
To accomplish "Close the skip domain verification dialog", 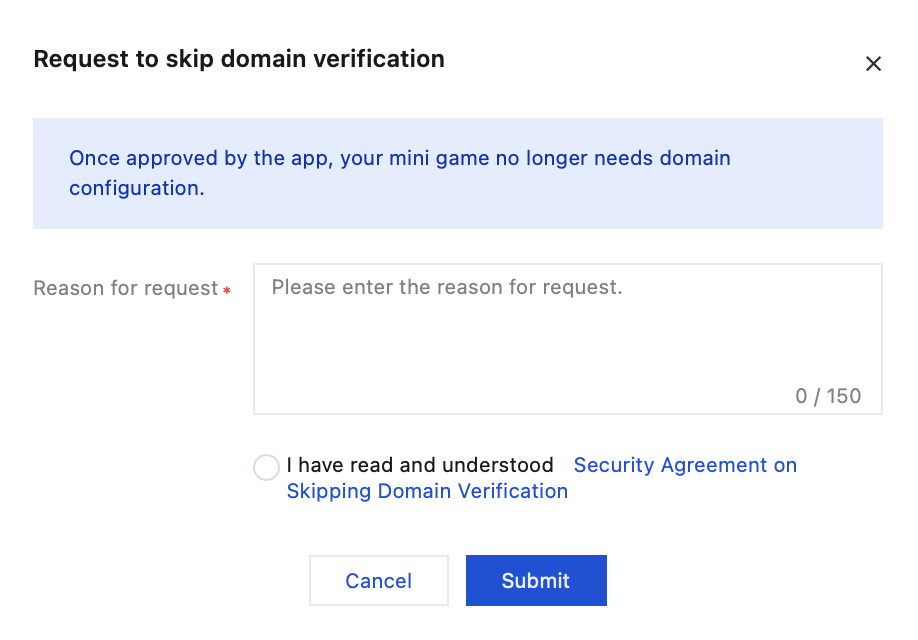I will coord(873,64).
